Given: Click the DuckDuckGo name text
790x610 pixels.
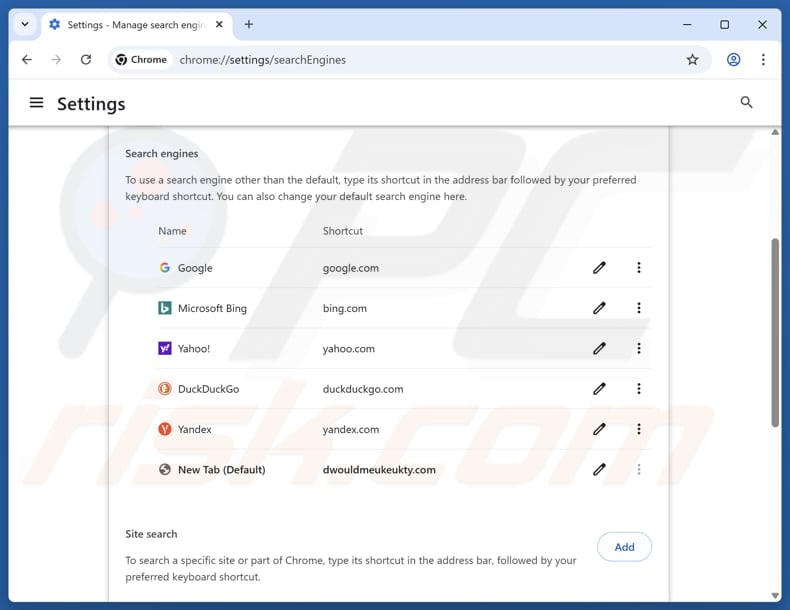Looking at the screenshot, I should coord(209,389).
